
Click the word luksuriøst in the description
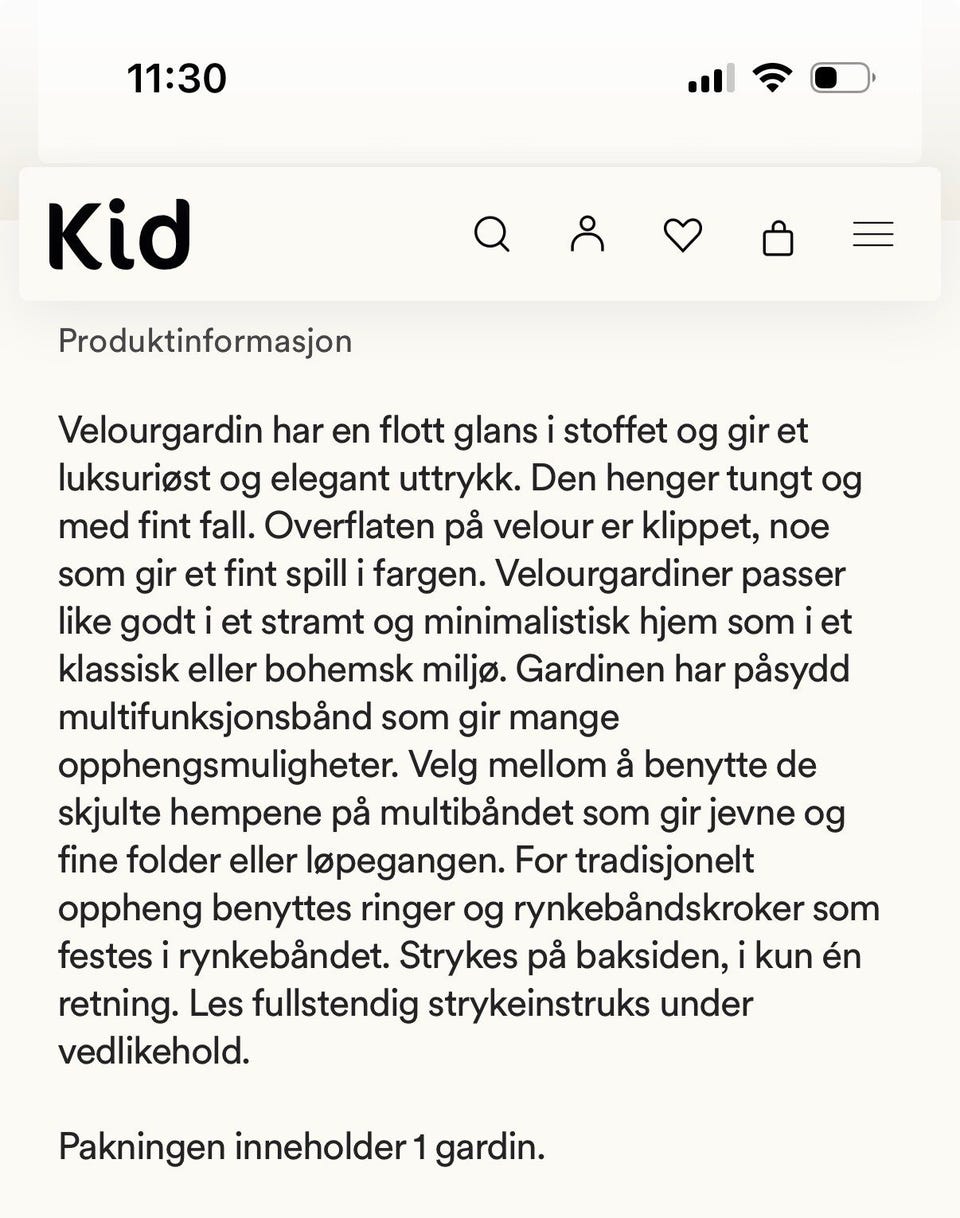(135, 480)
